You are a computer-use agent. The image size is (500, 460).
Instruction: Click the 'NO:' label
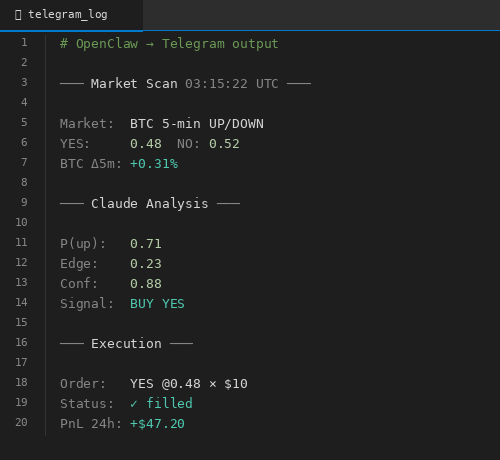click(x=188, y=144)
